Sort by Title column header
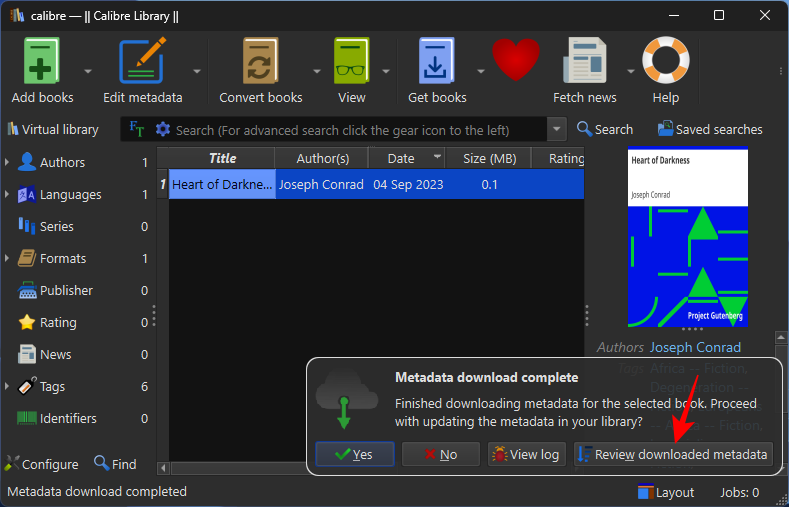The image size is (789, 507). (x=222, y=158)
